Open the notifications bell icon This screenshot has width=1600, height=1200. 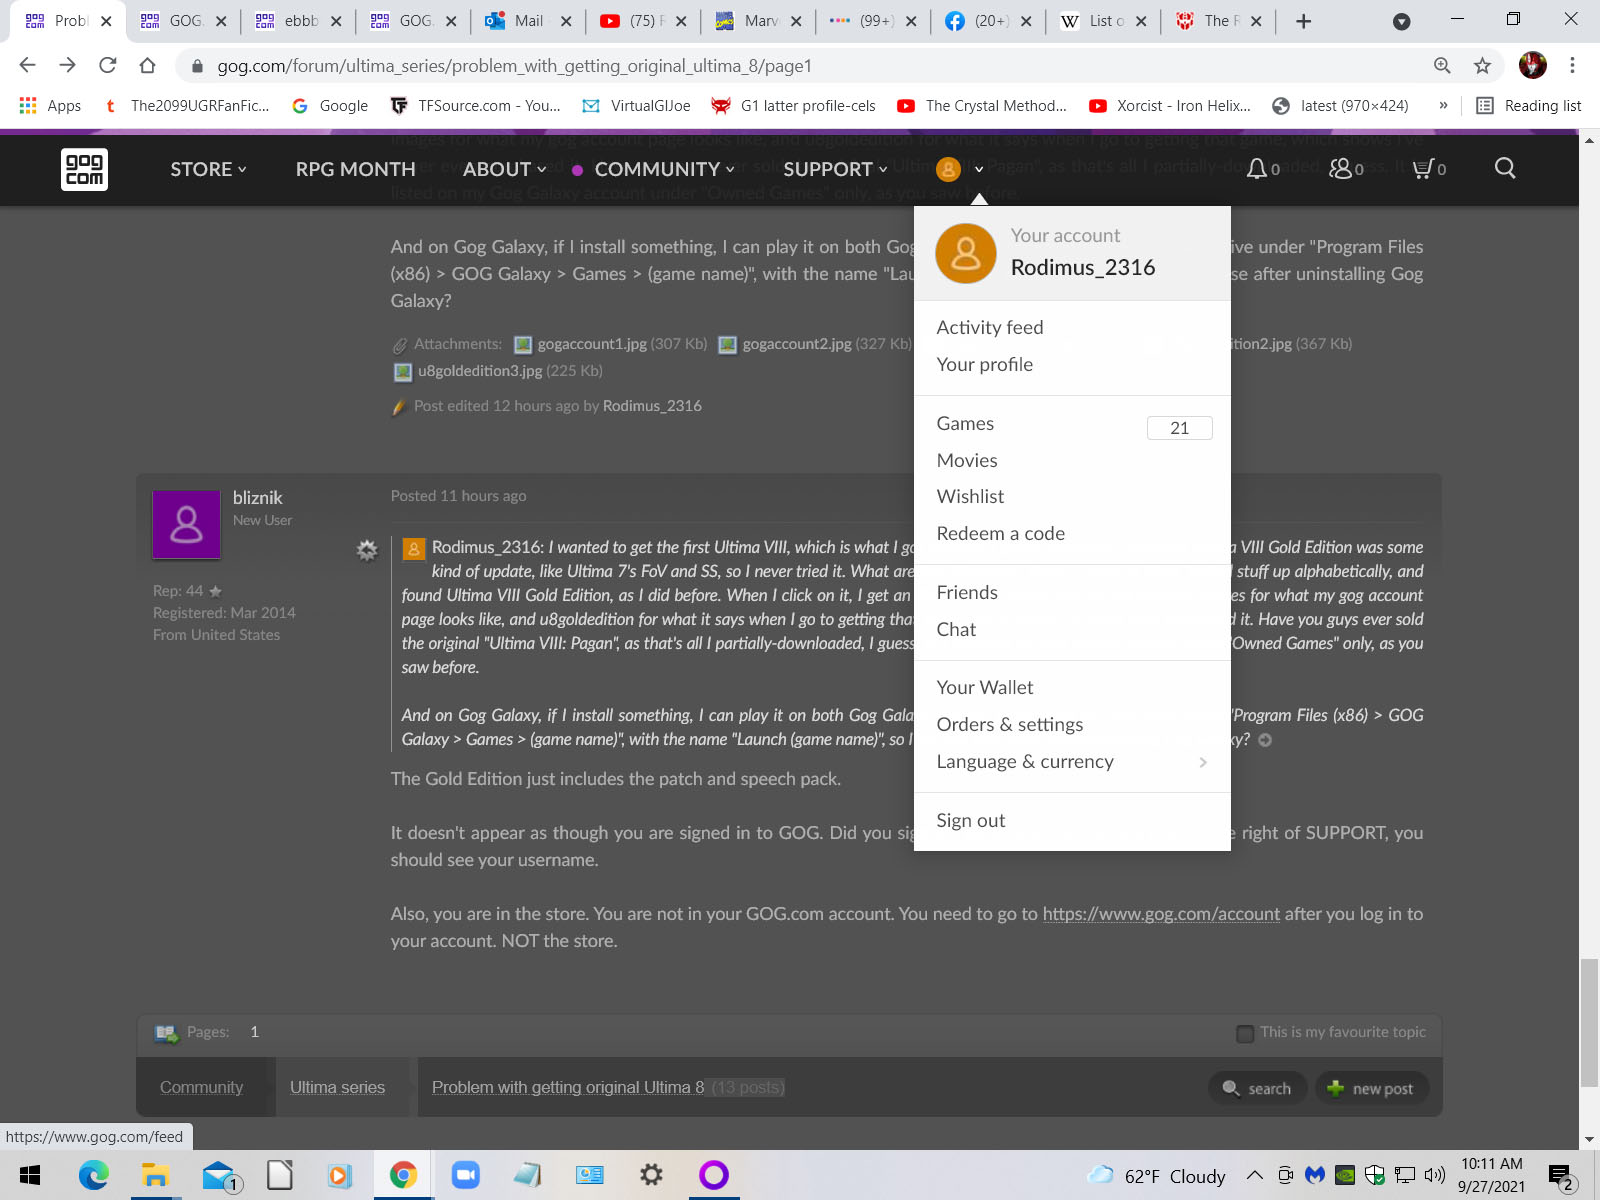pyautogui.click(x=1257, y=169)
